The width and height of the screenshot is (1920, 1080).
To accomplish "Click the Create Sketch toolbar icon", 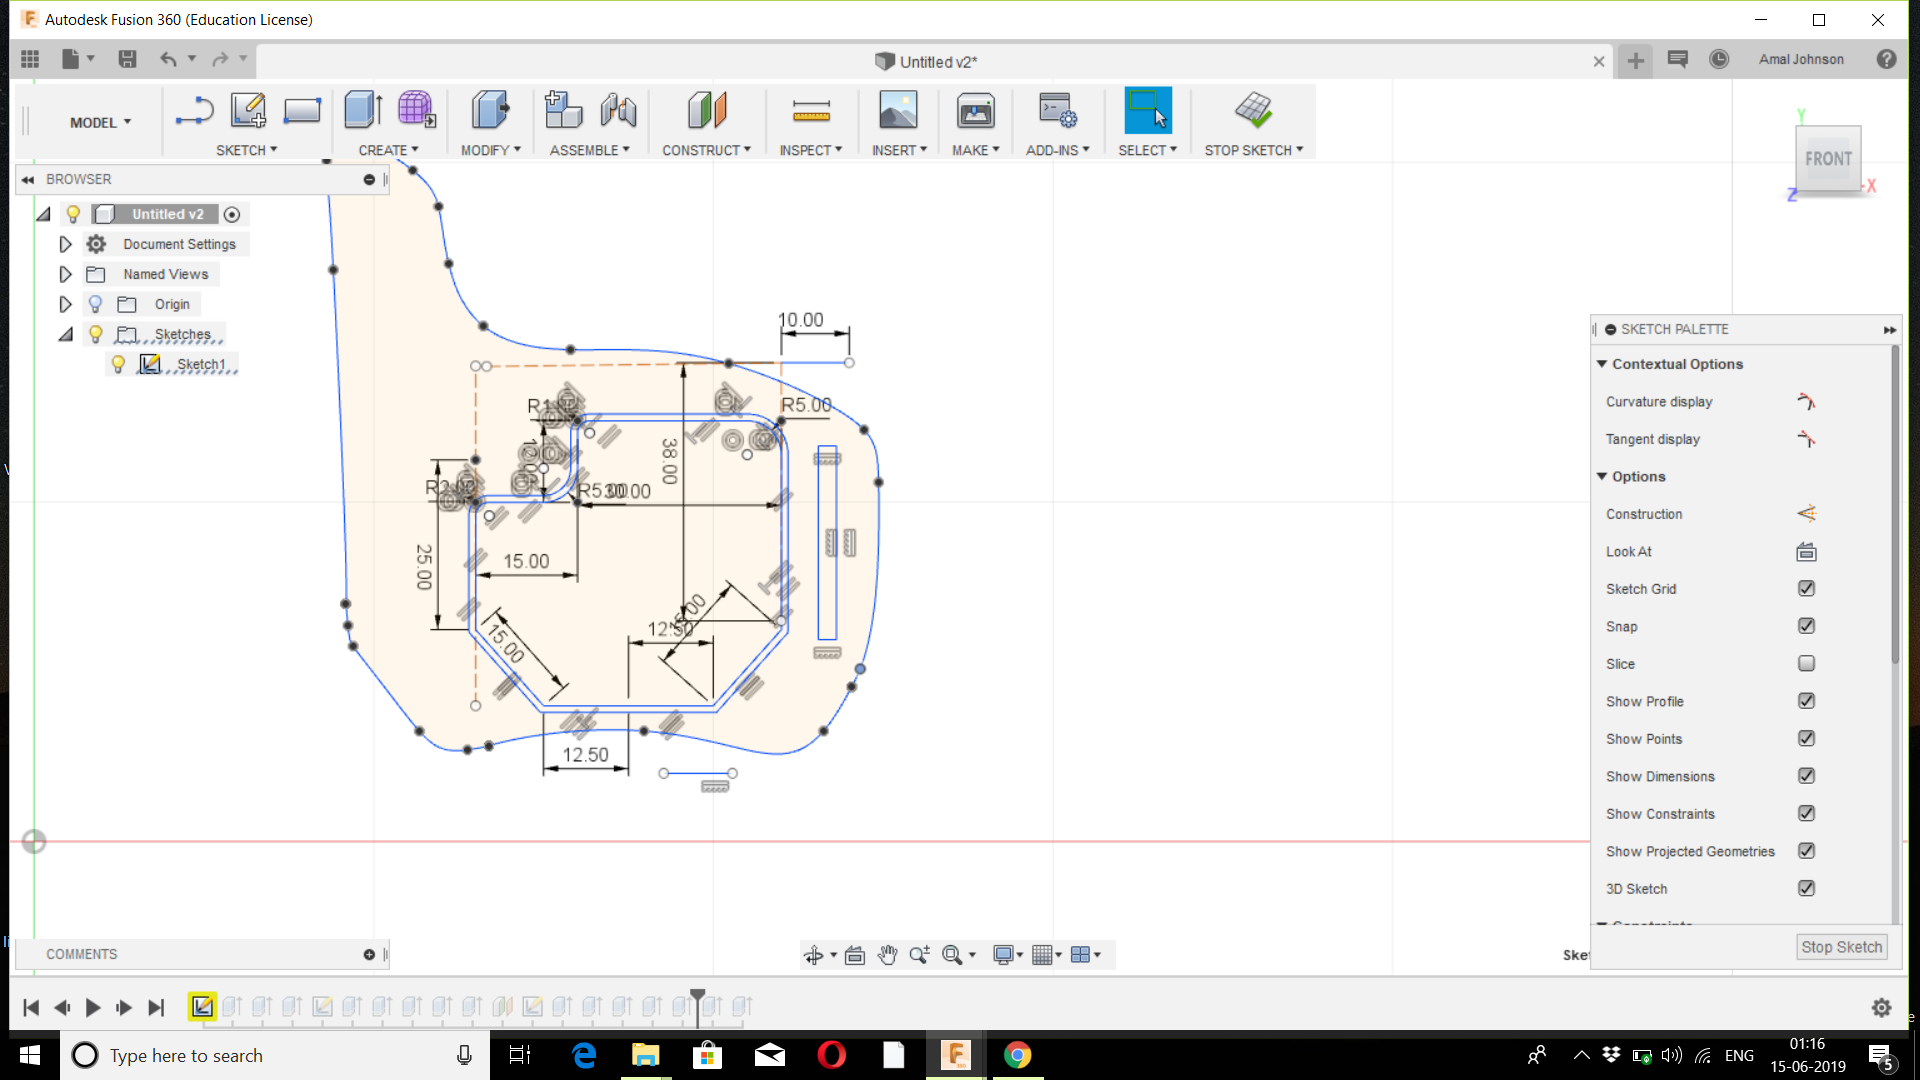I will click(x=247, y=111).
